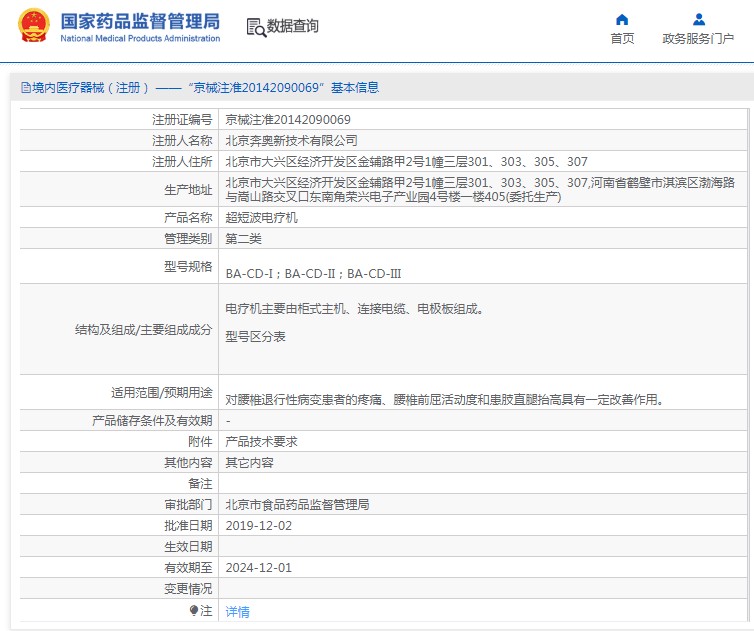Click model spec BA-CD-I；BA-CD-II；BA-CD-III

click(313, 273)
